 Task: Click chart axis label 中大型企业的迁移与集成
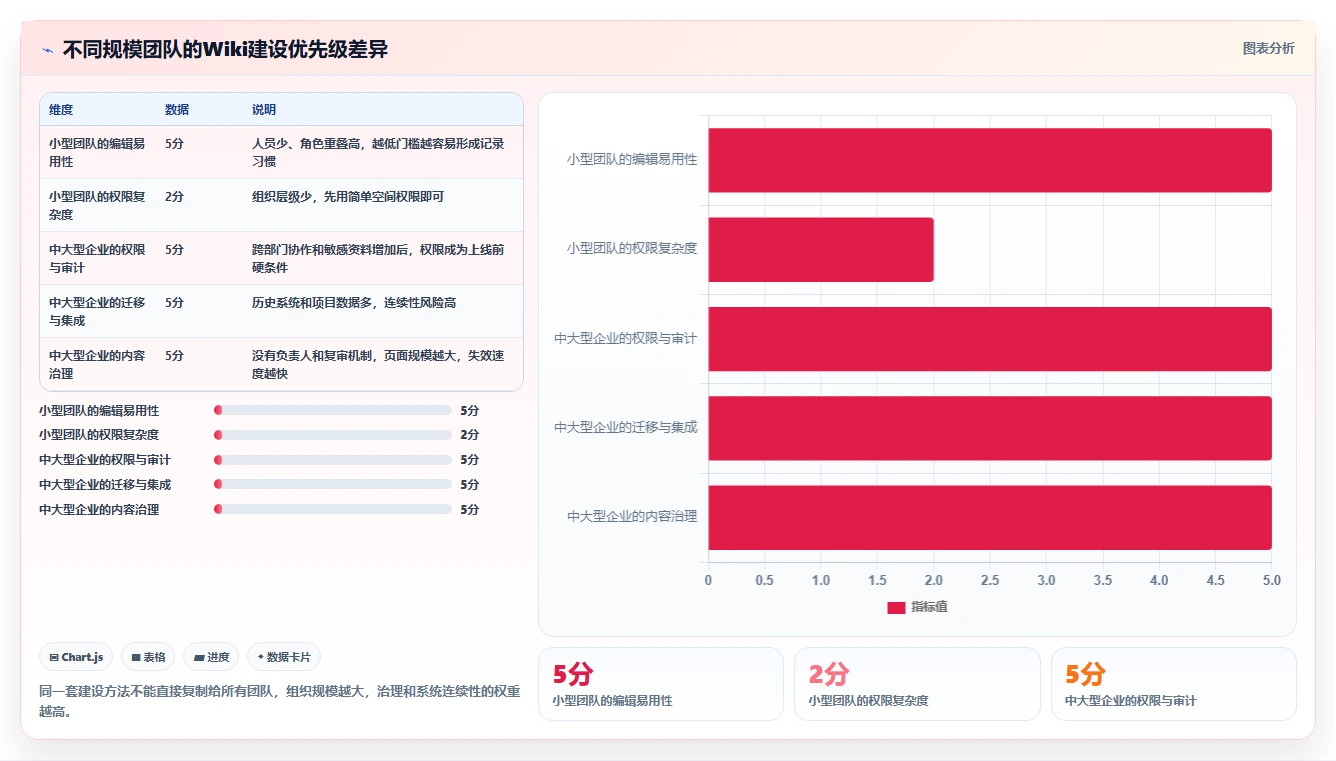pos(626,427)
